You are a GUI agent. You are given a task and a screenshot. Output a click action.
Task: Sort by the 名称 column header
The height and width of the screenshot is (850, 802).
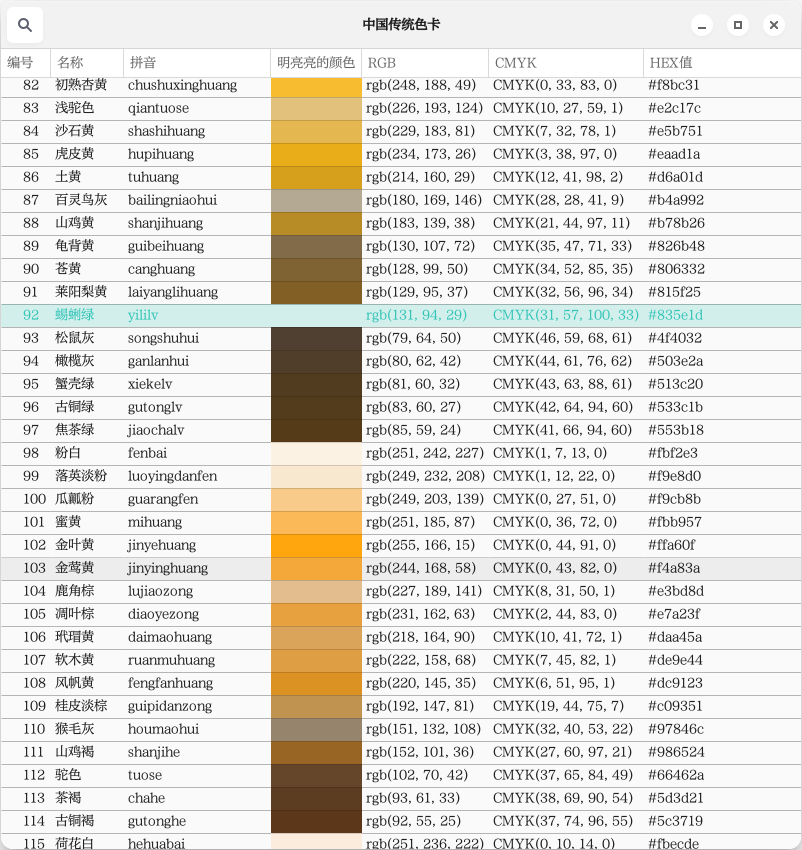(87, 63)
